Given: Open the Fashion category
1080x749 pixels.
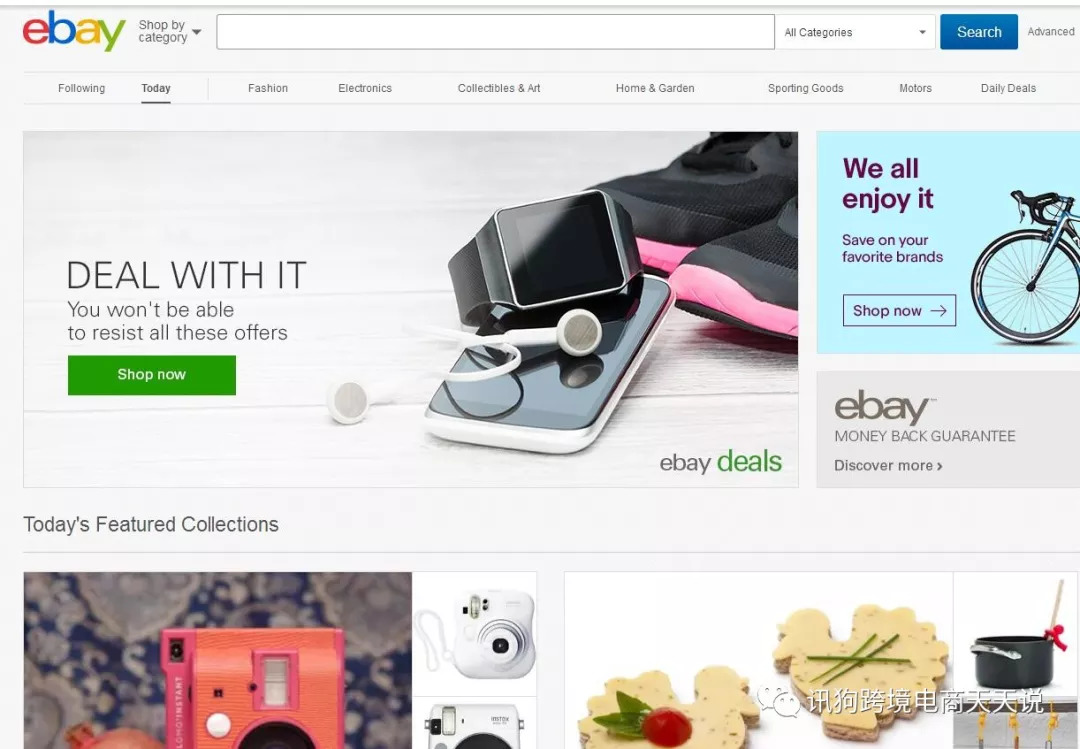Looking at the screenshot, I should (x=268, y=88).
